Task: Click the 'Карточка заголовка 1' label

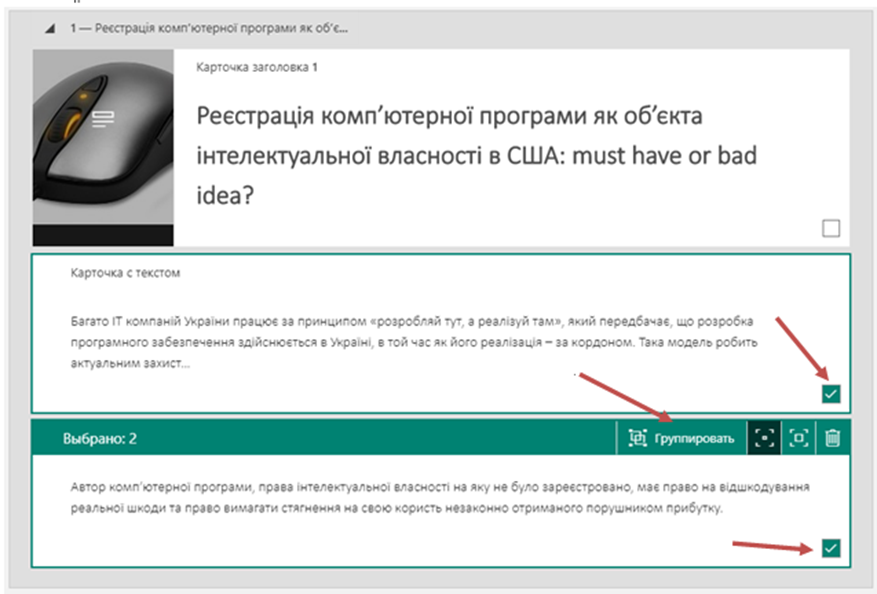Action: (x=257, y=67)
